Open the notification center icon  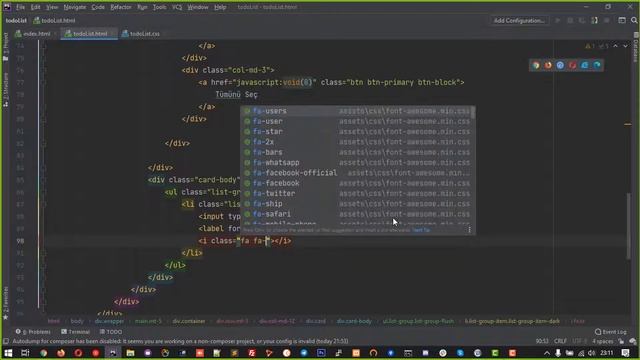tap(626, 353)
